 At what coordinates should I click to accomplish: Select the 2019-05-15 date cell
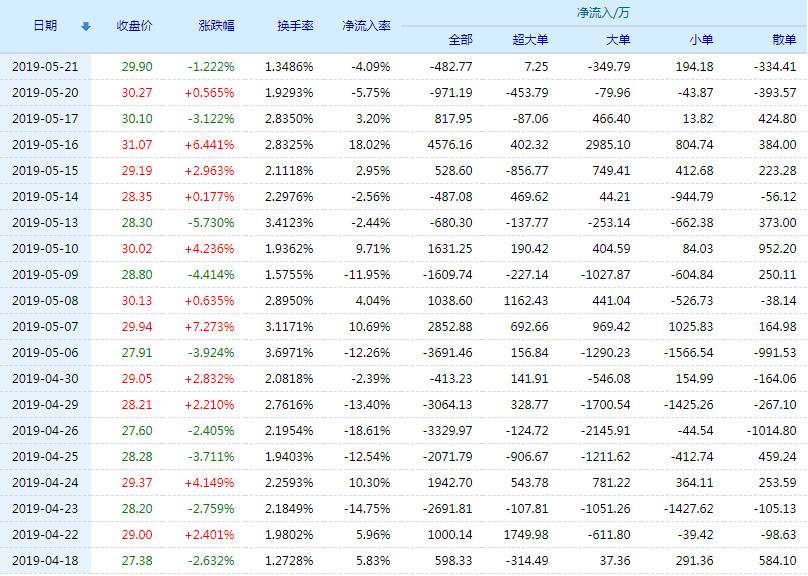pos(45,171)
